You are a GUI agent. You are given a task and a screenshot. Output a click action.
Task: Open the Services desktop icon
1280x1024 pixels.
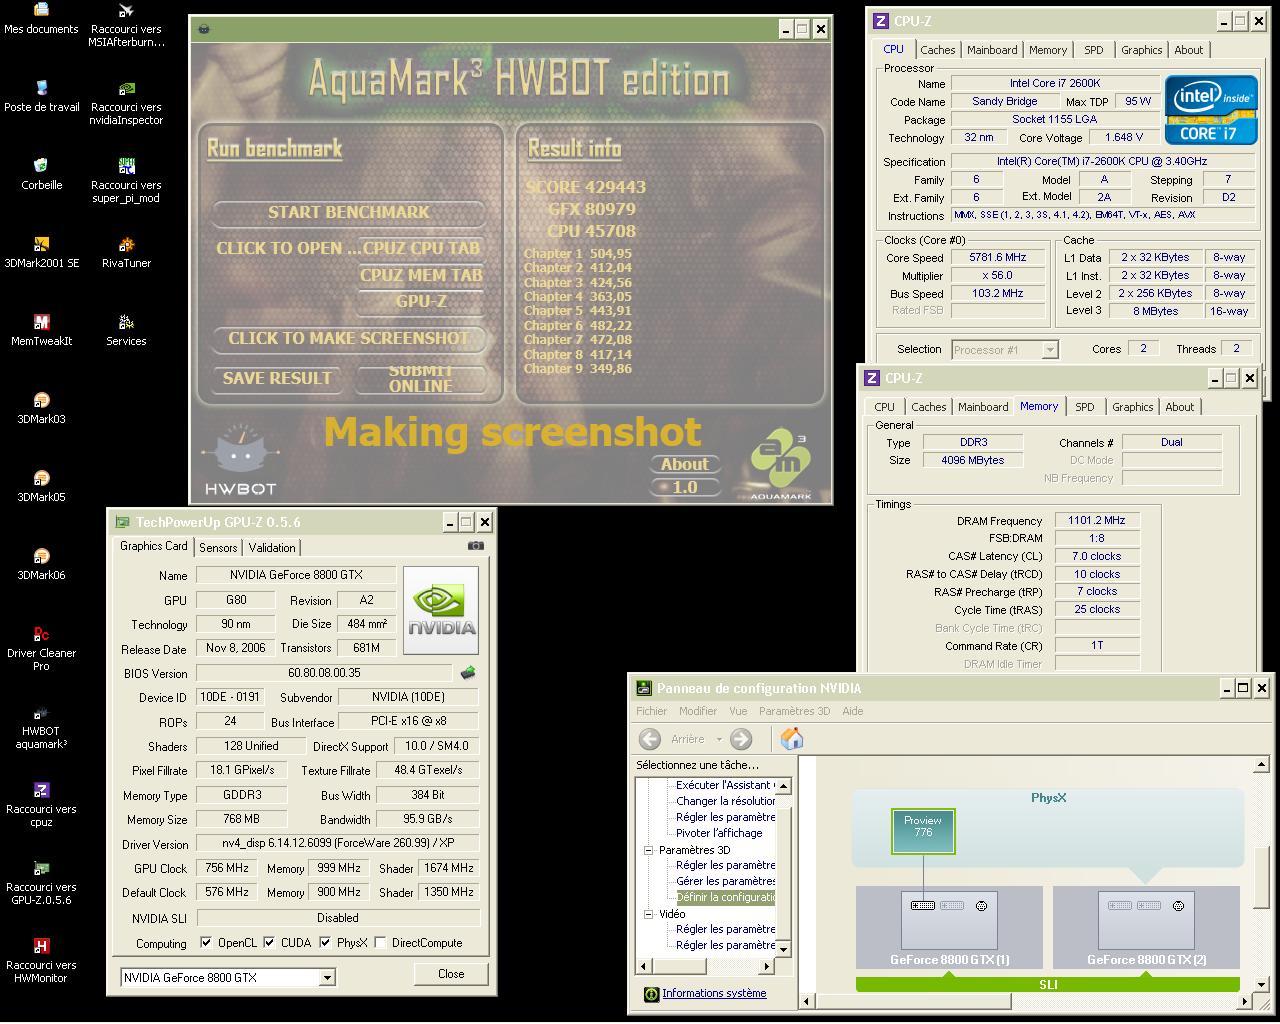pyautogui.click(x=126, y=322)
